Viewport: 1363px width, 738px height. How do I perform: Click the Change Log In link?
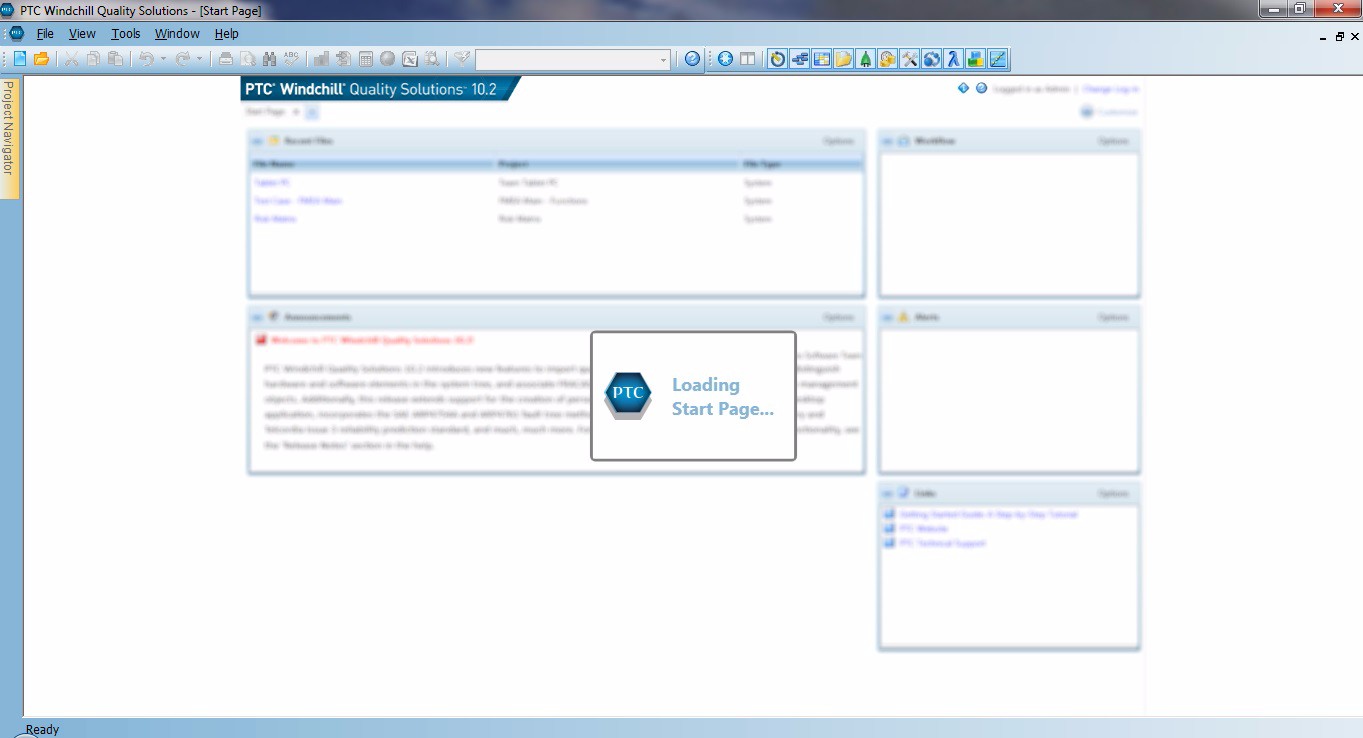(x=1111, y=89)
